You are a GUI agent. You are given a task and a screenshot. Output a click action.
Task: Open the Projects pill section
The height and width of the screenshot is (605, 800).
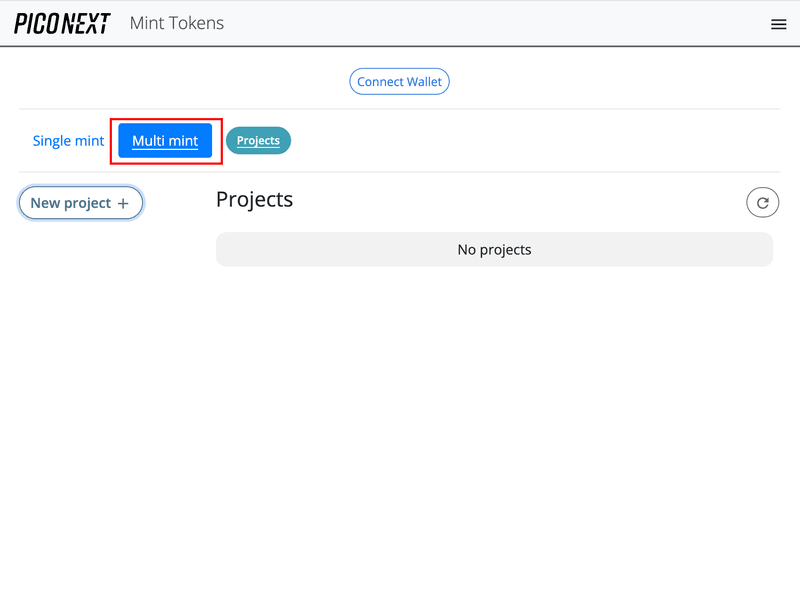coord(258,141)
